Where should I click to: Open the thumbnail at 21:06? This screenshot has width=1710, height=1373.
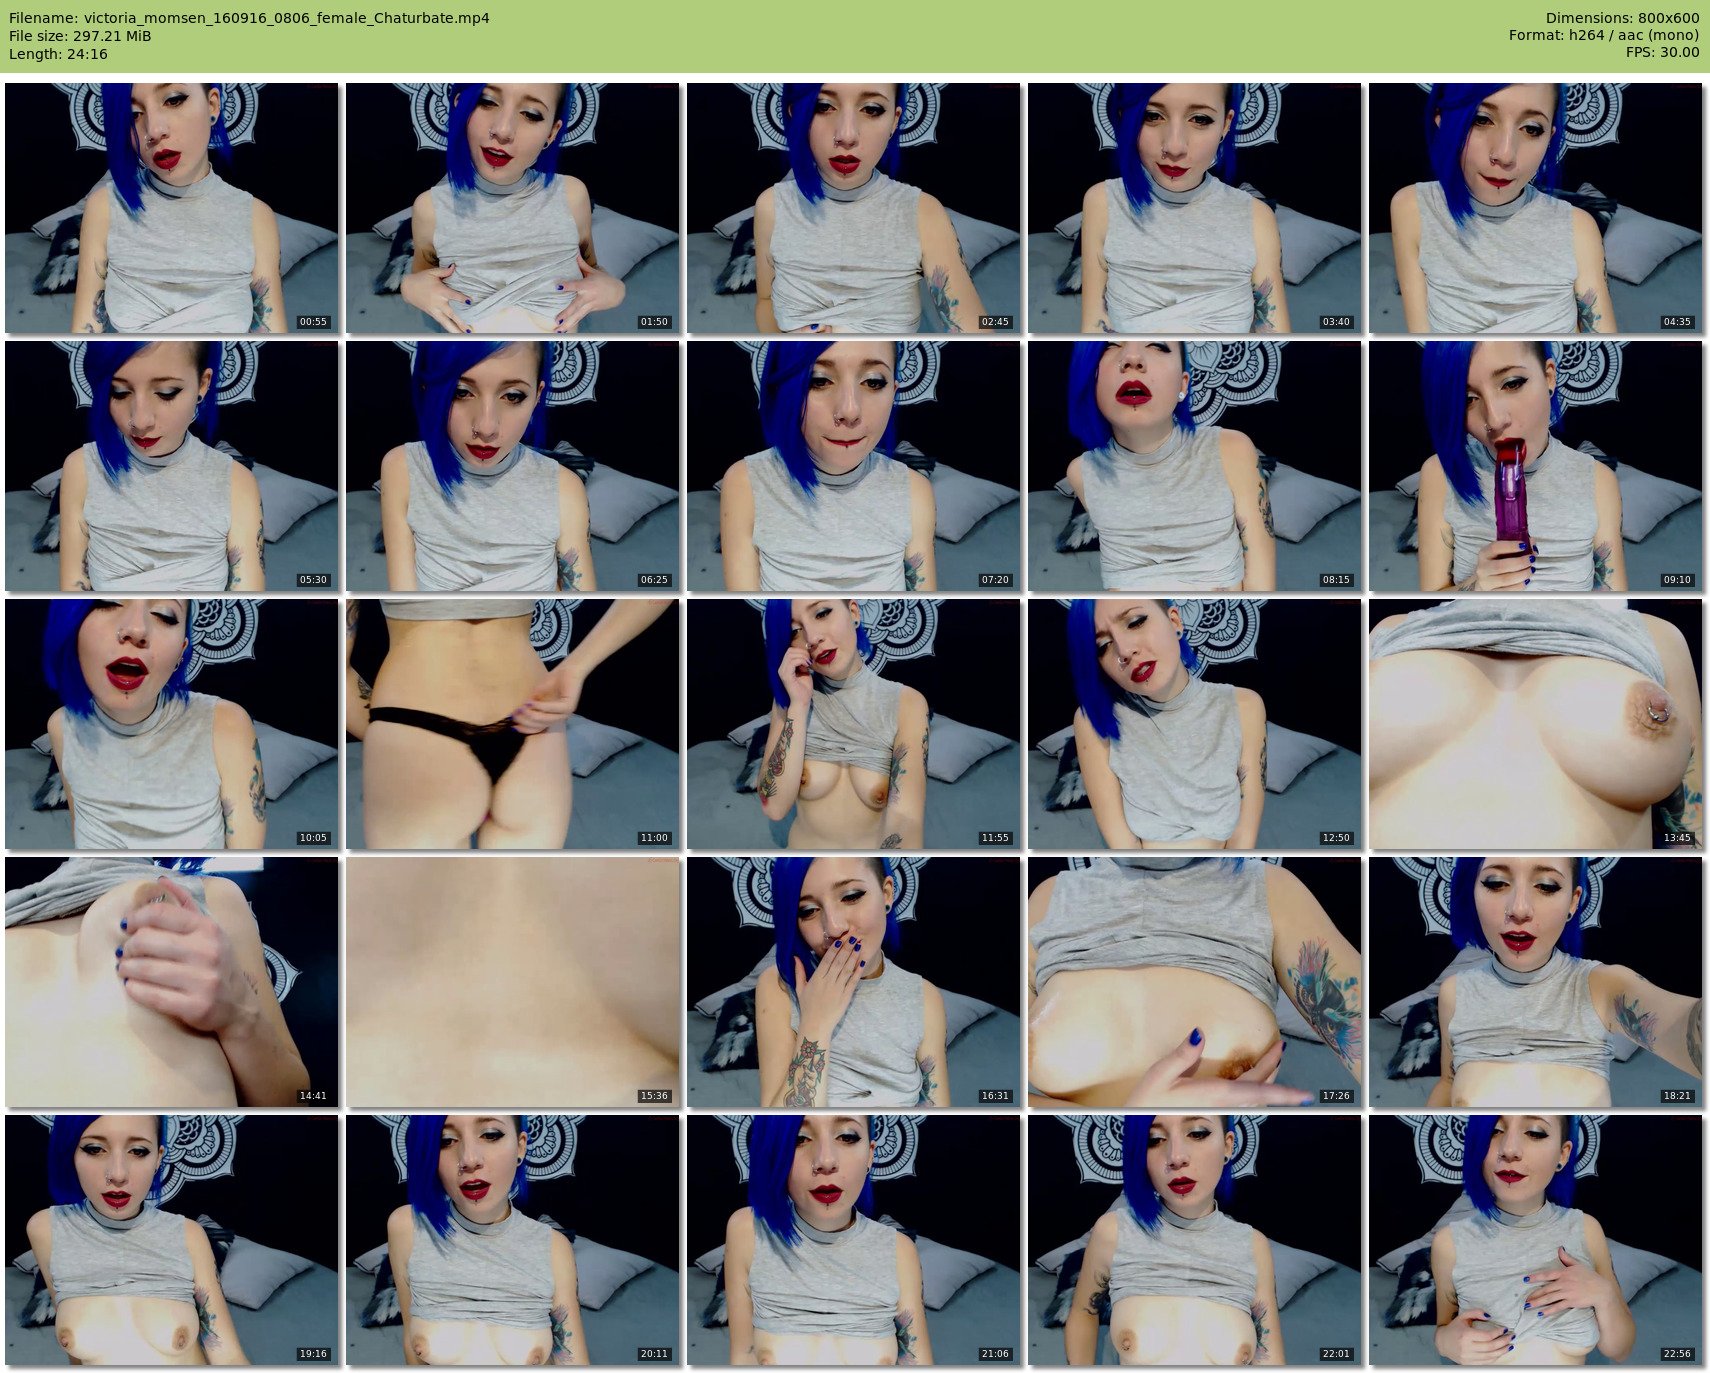pos(853,1240)
